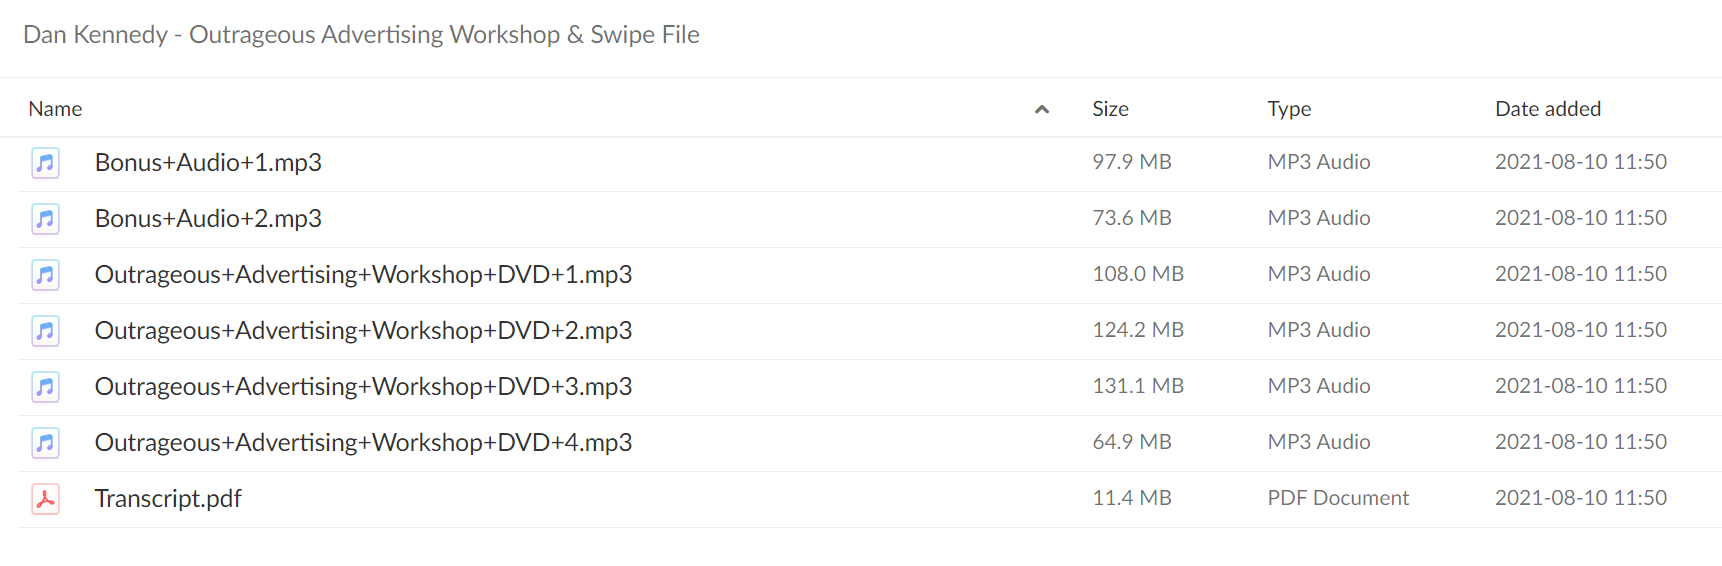Toggle the sort arrow in Name column

point(1042,109)
